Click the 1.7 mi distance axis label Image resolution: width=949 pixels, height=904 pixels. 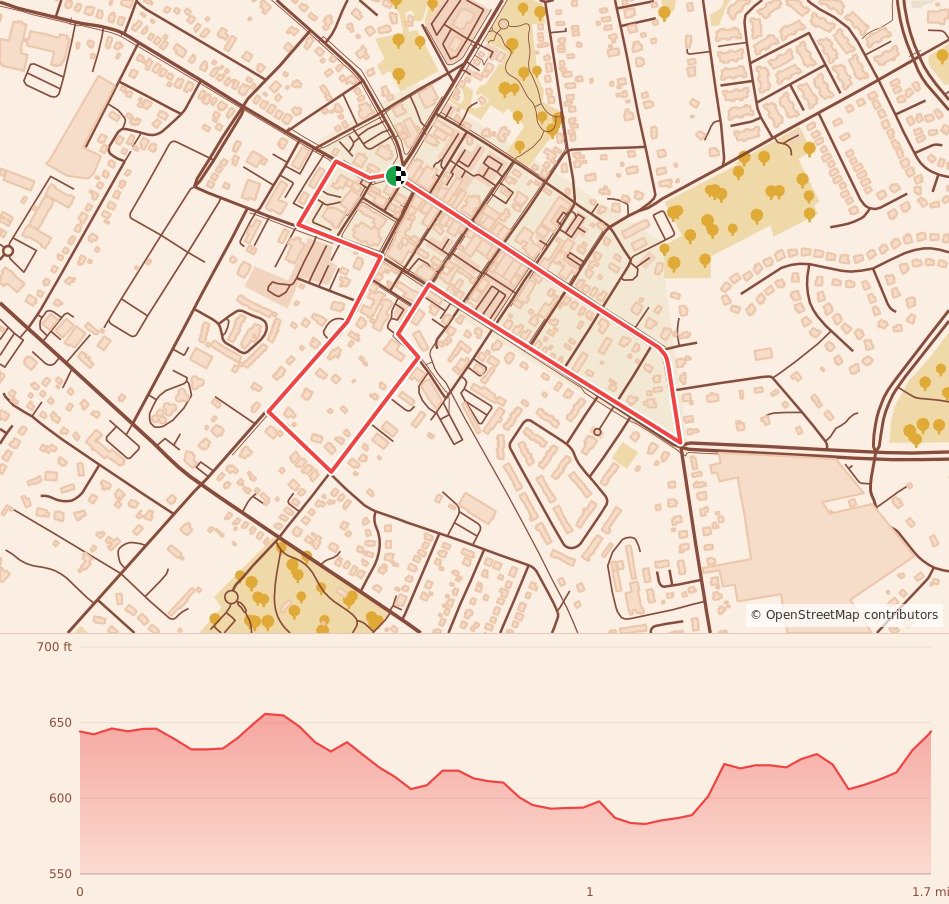930,892
